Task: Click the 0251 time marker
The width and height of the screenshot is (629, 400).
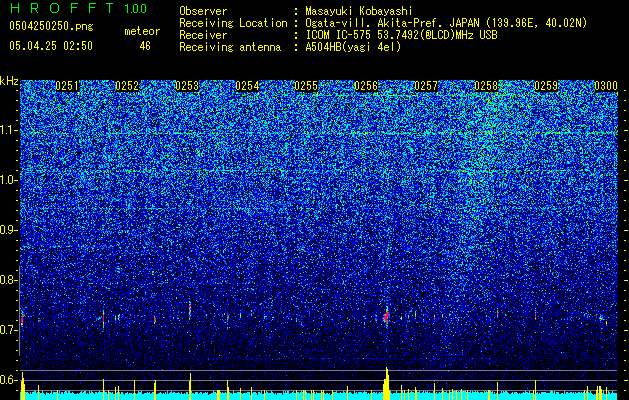Action: pyautogui.click(x=67, y=86)
